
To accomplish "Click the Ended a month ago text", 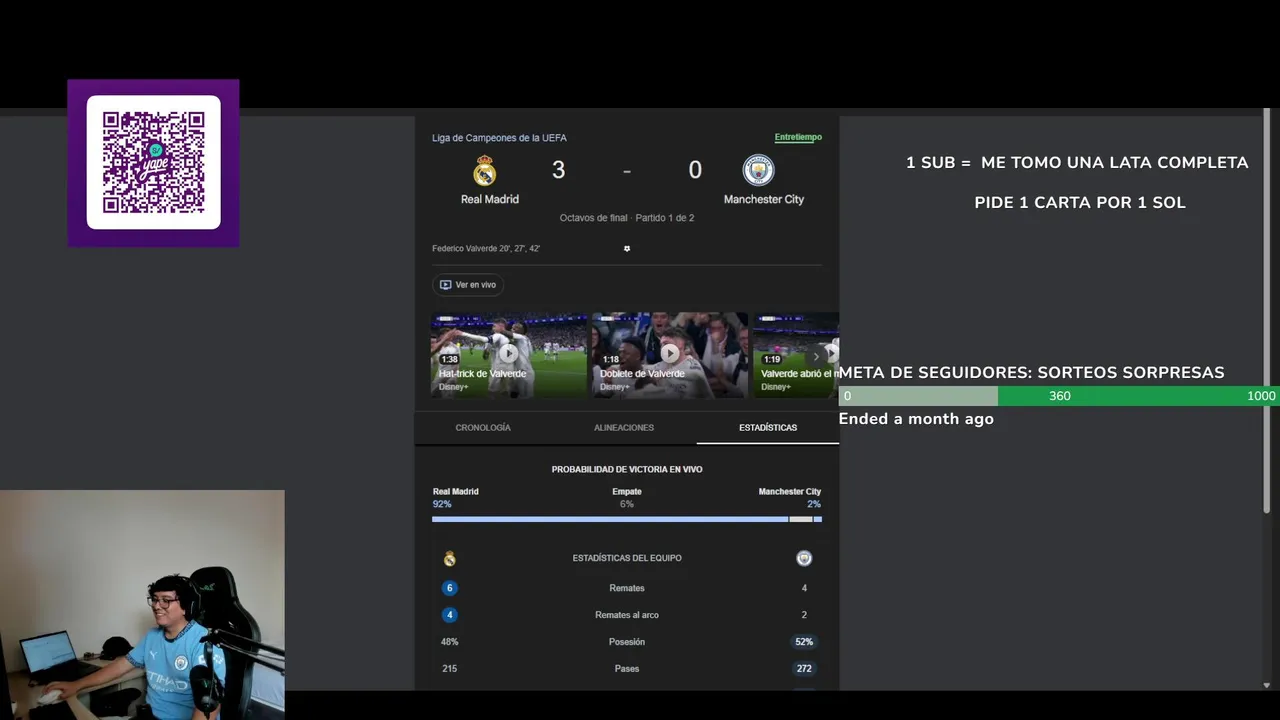I will pos(916,419).
